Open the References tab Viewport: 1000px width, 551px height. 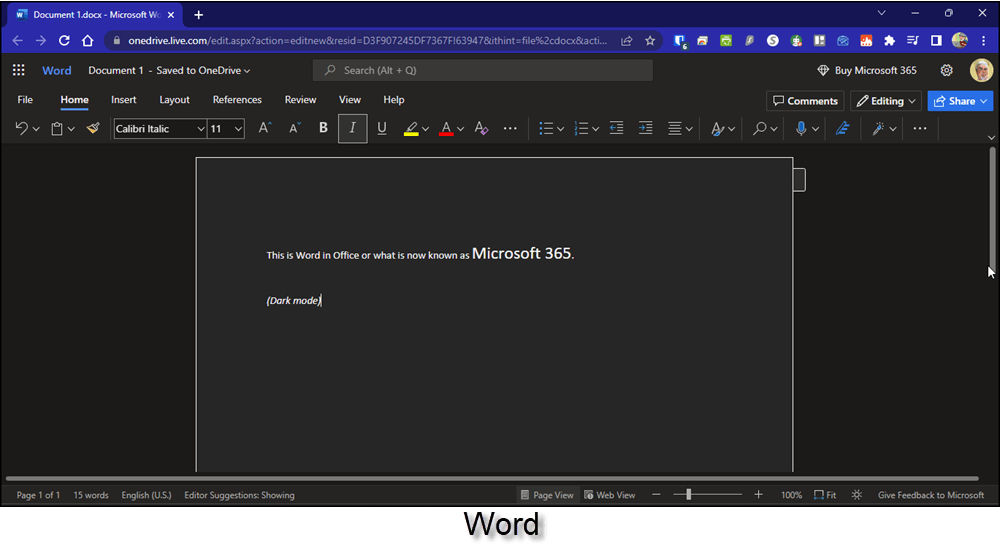pyautogui.click(x=237, y=99)
